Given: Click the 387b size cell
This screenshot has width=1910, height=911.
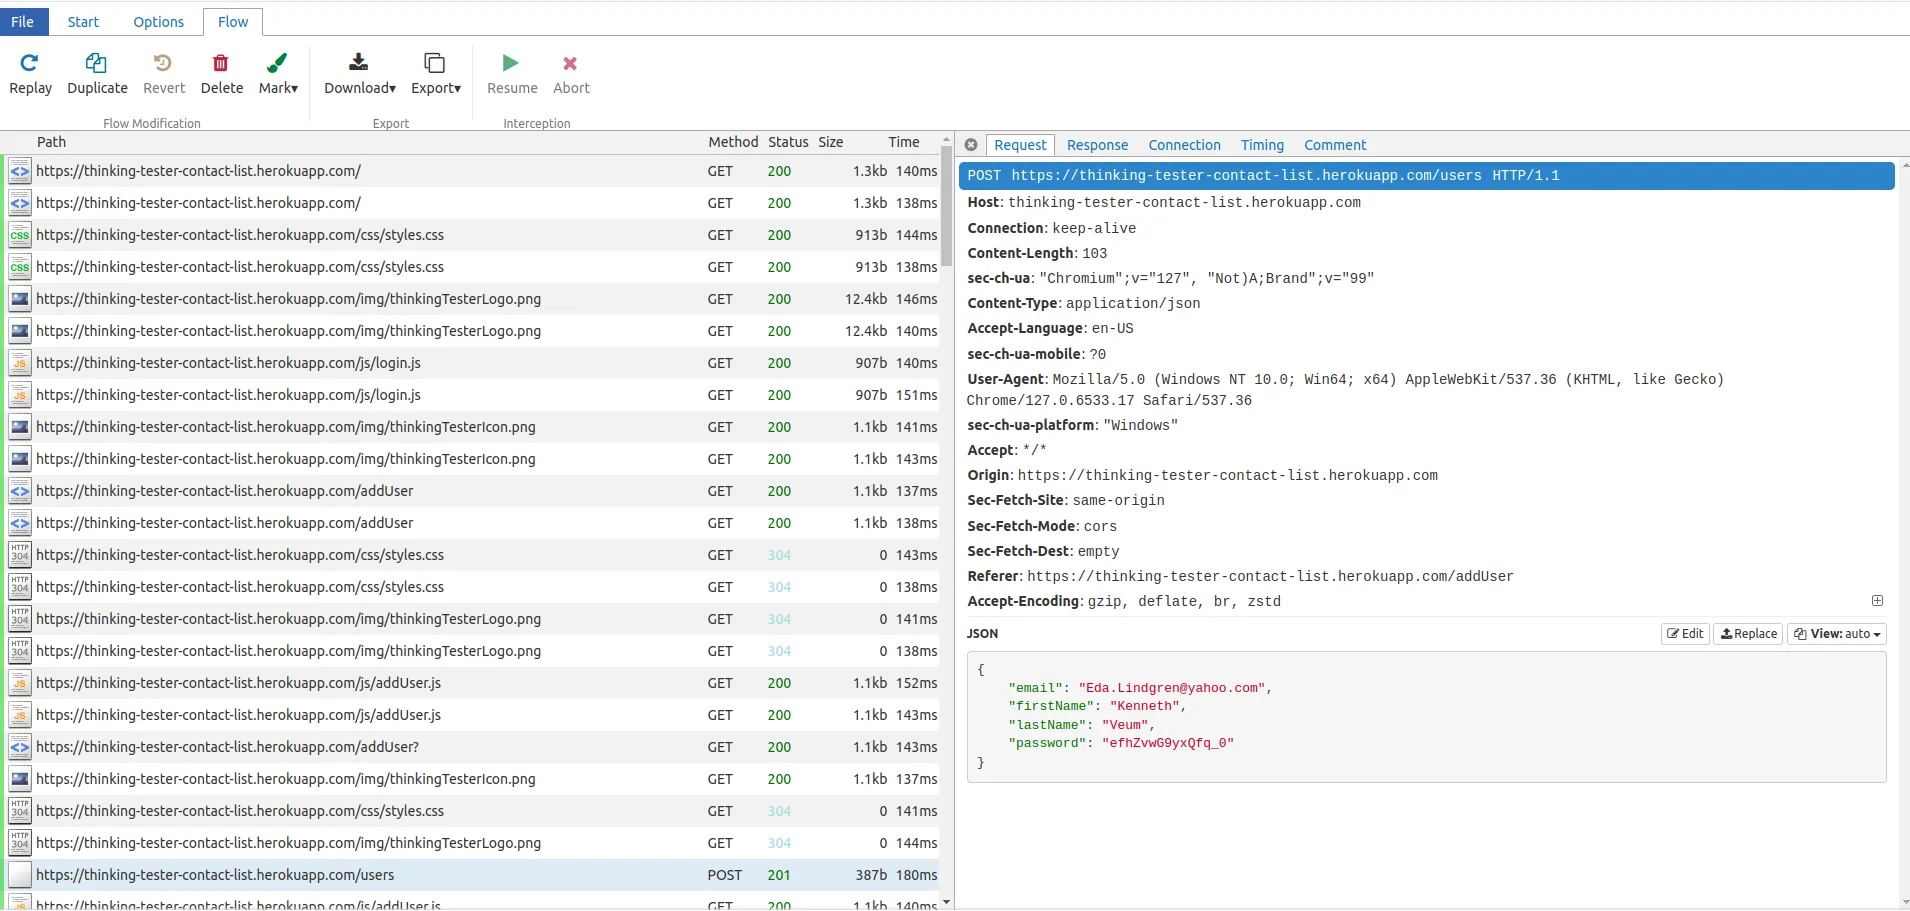Looking at the screenshot, I should [x=871, y=875].
